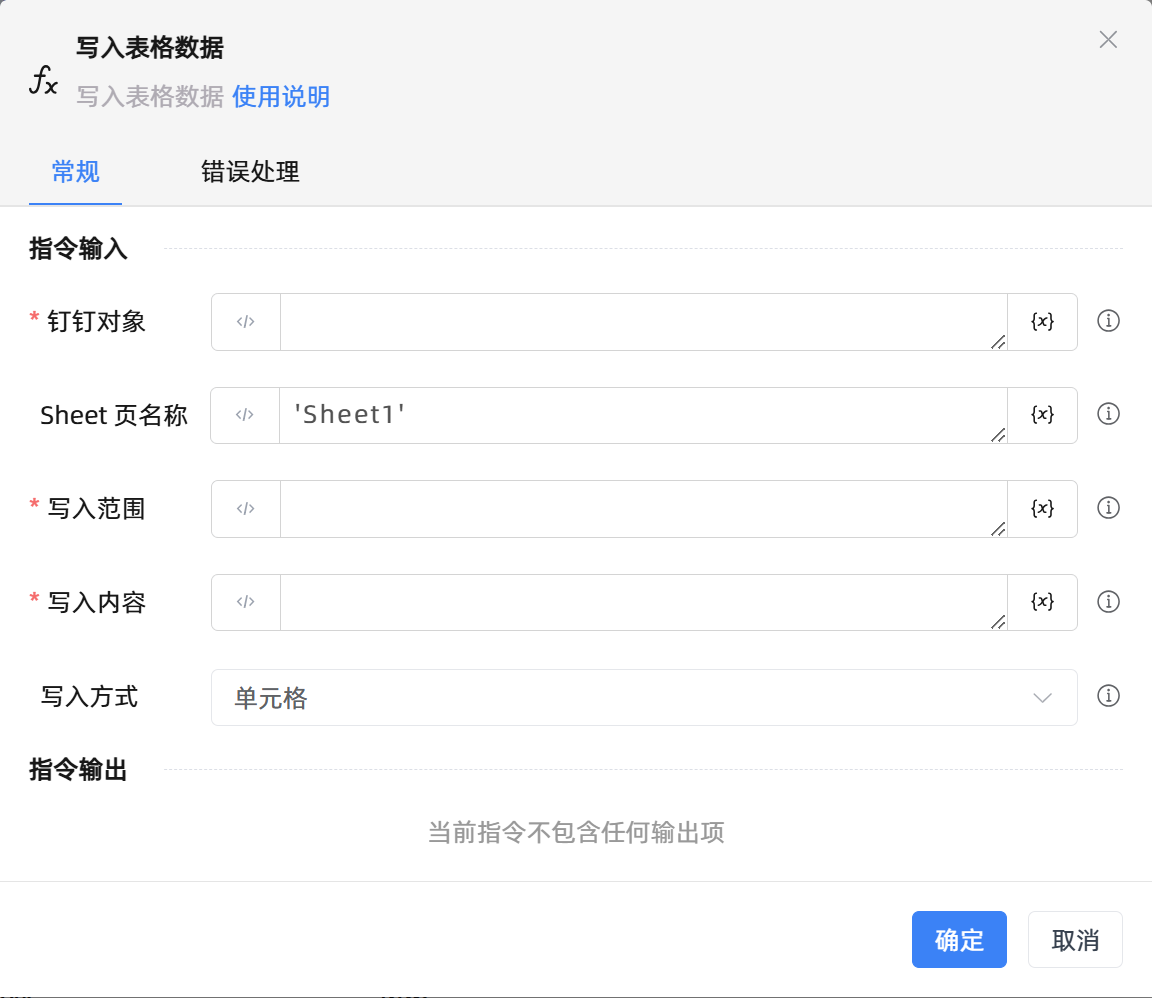Click the 取消 button
This screenshot has width=1152, height=998.
click(1075, 939)
